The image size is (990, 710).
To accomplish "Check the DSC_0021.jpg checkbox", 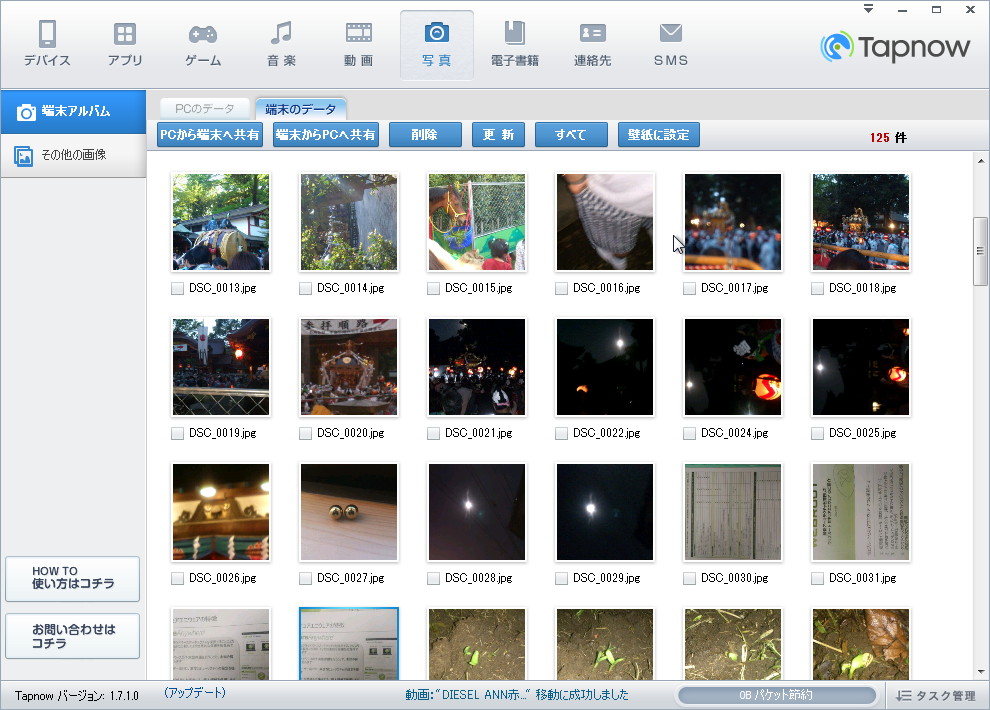I will [x=434, y=434].
